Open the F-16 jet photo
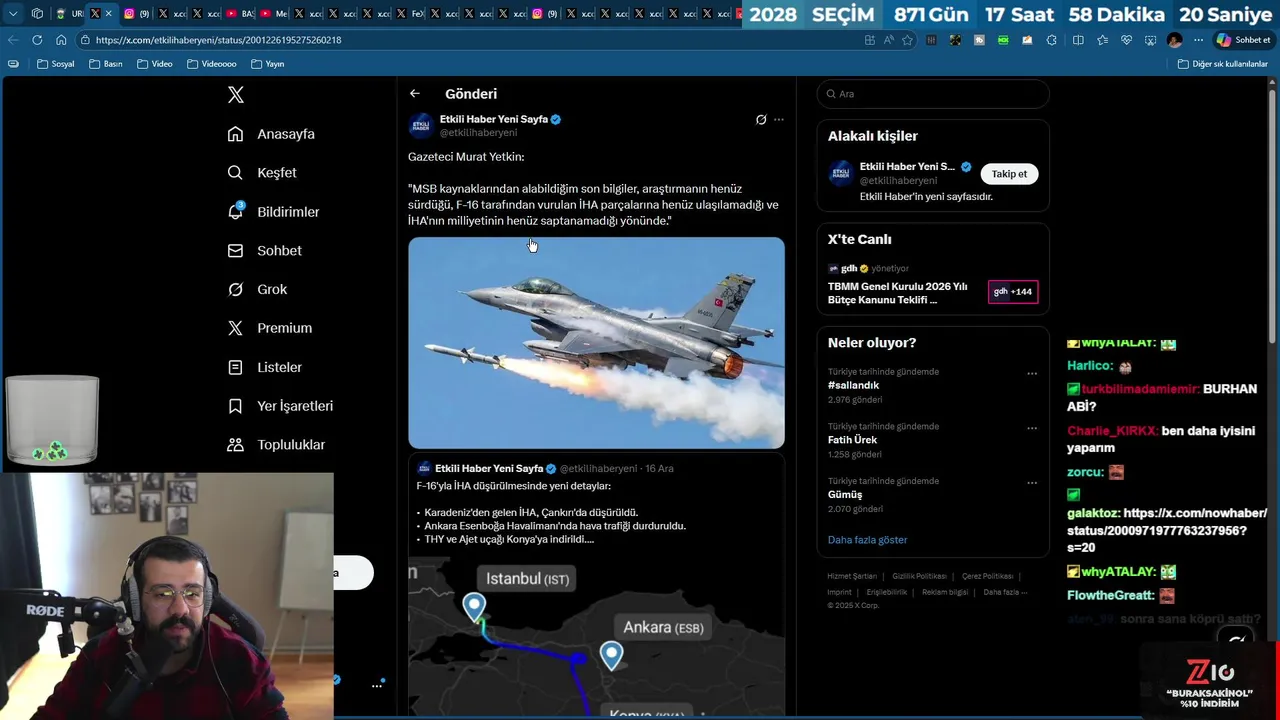Screen dimensions: 1280x720 coord(596,343)
